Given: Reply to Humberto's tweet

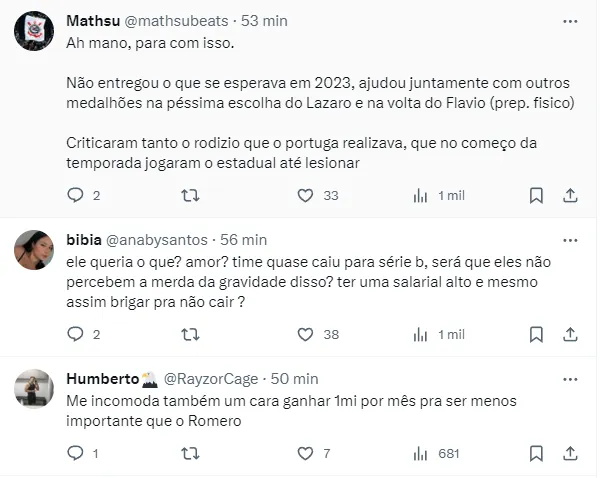Looking at the screenshot, I should pos(75,453).
